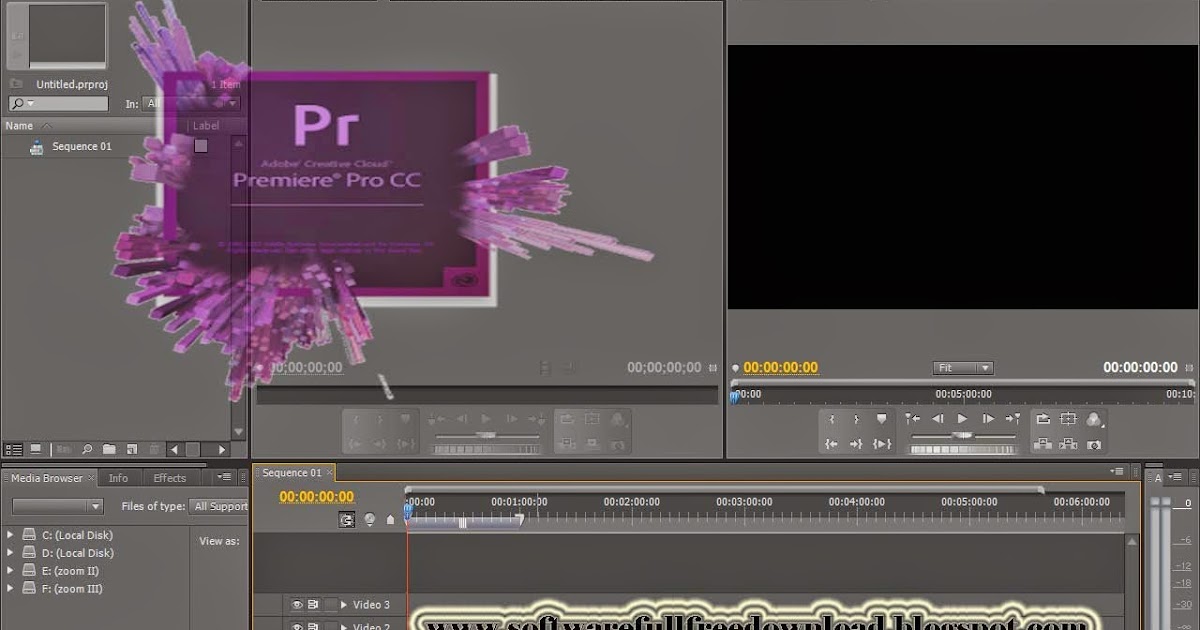The image size is (1200, 630).
Task: Open the 'In: All' search scope dropdown
Action: click(x=193, y=103)
